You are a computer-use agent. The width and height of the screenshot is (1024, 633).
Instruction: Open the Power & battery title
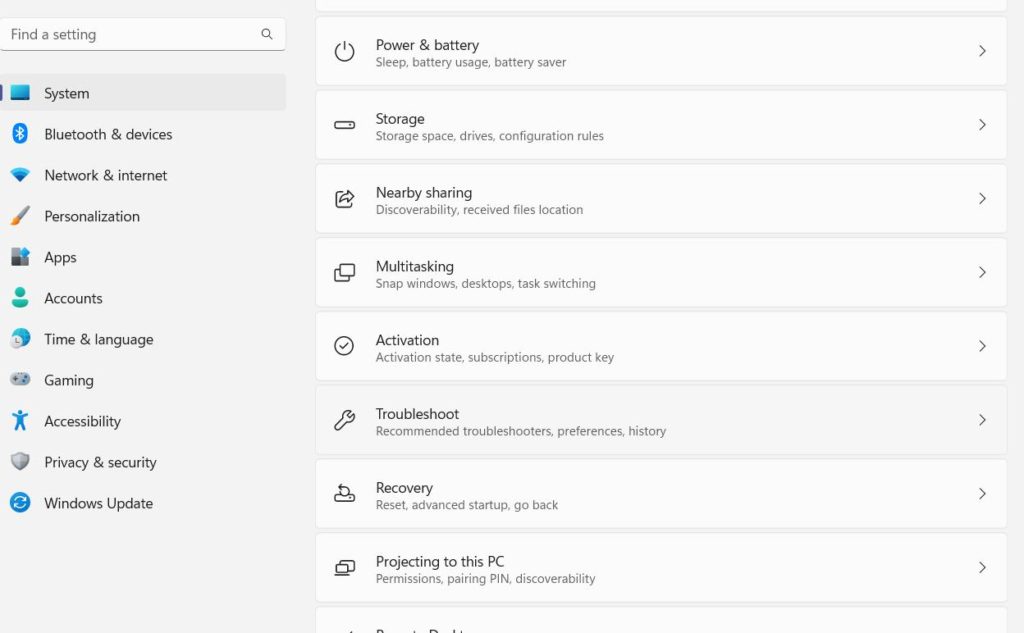point(427,45)
